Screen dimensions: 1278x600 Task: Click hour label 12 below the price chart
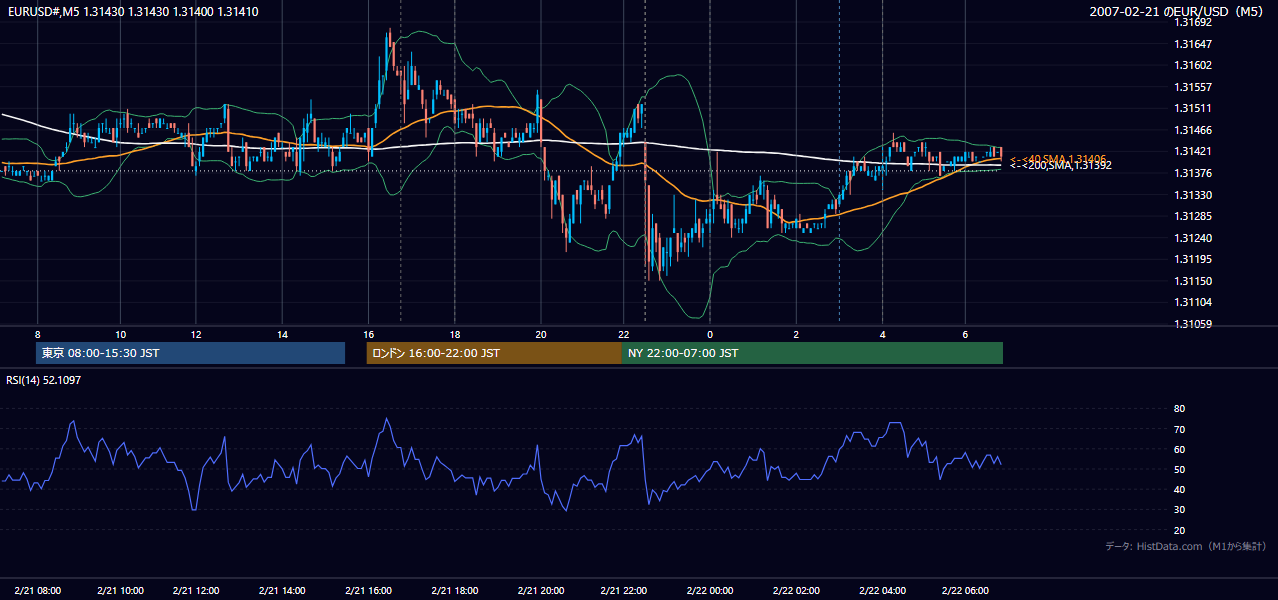pyautogui.click(x=196, y=334)
